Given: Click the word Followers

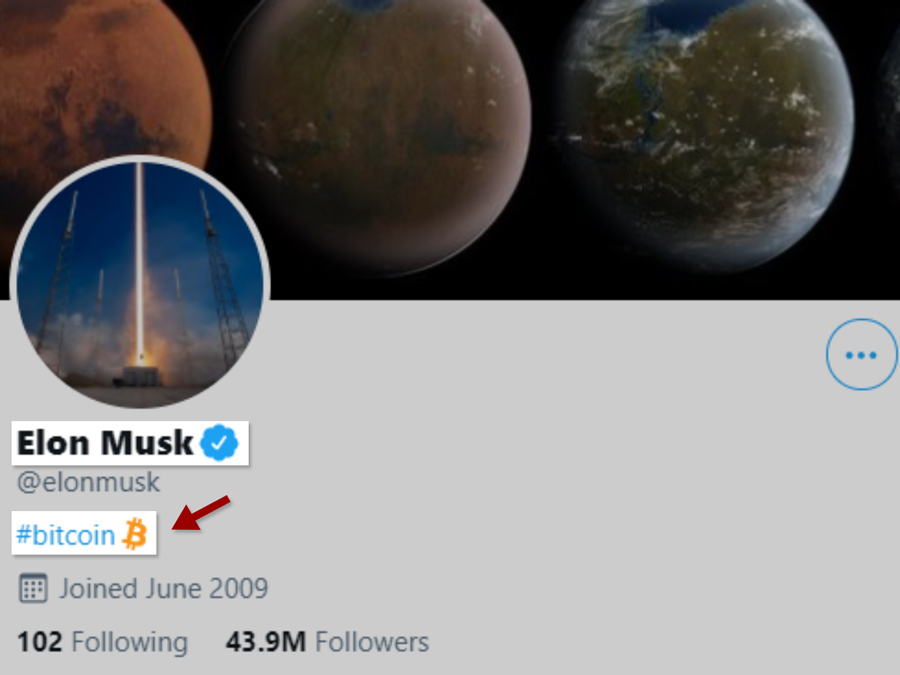Looking at the screenshot, I should (x=372, y=642).
